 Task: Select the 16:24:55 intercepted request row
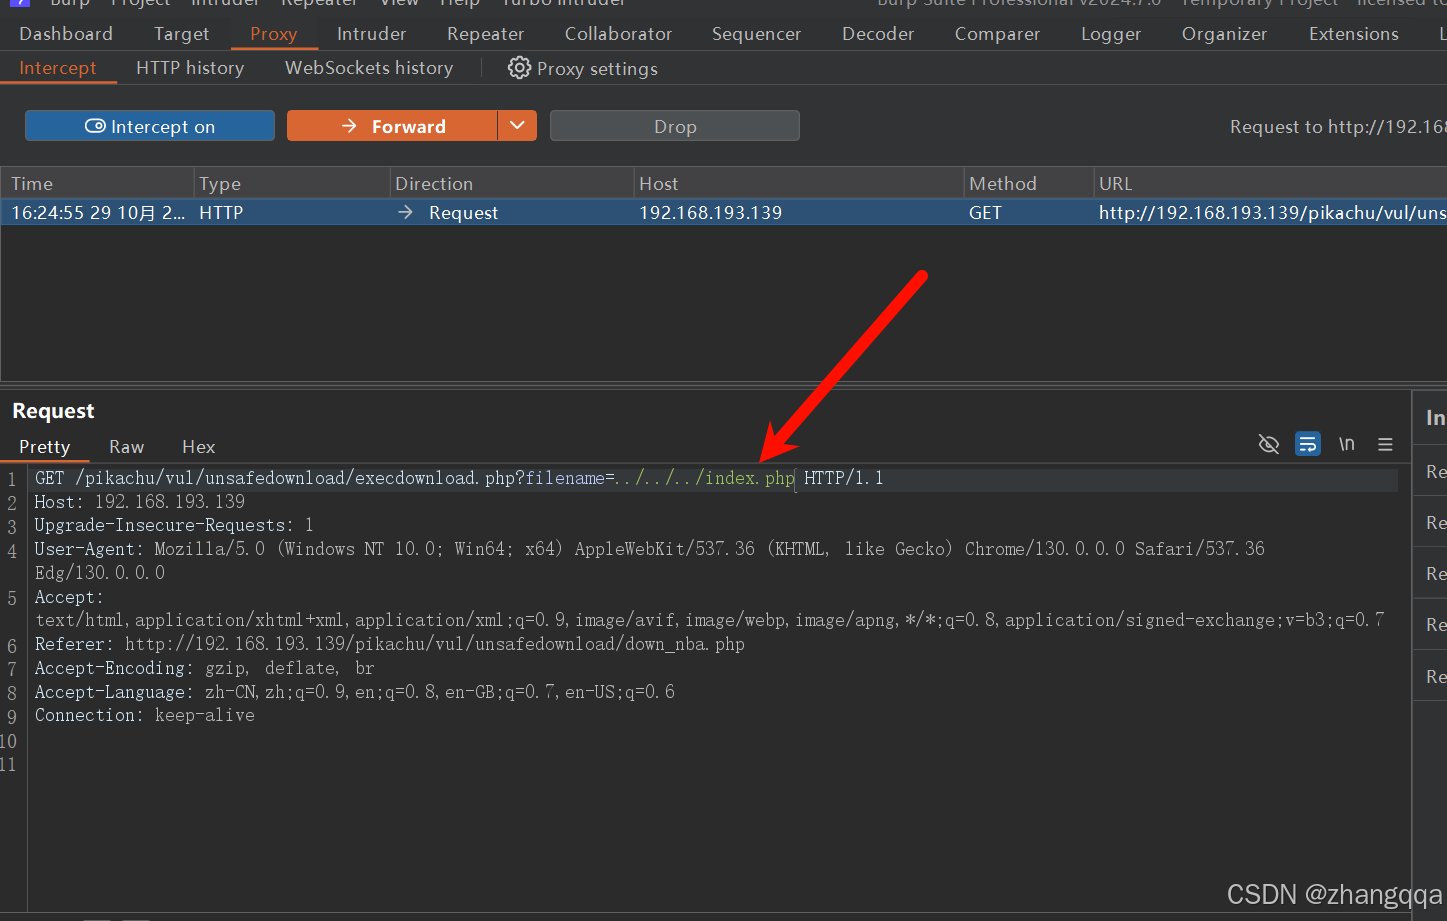(x=724, y=213)
